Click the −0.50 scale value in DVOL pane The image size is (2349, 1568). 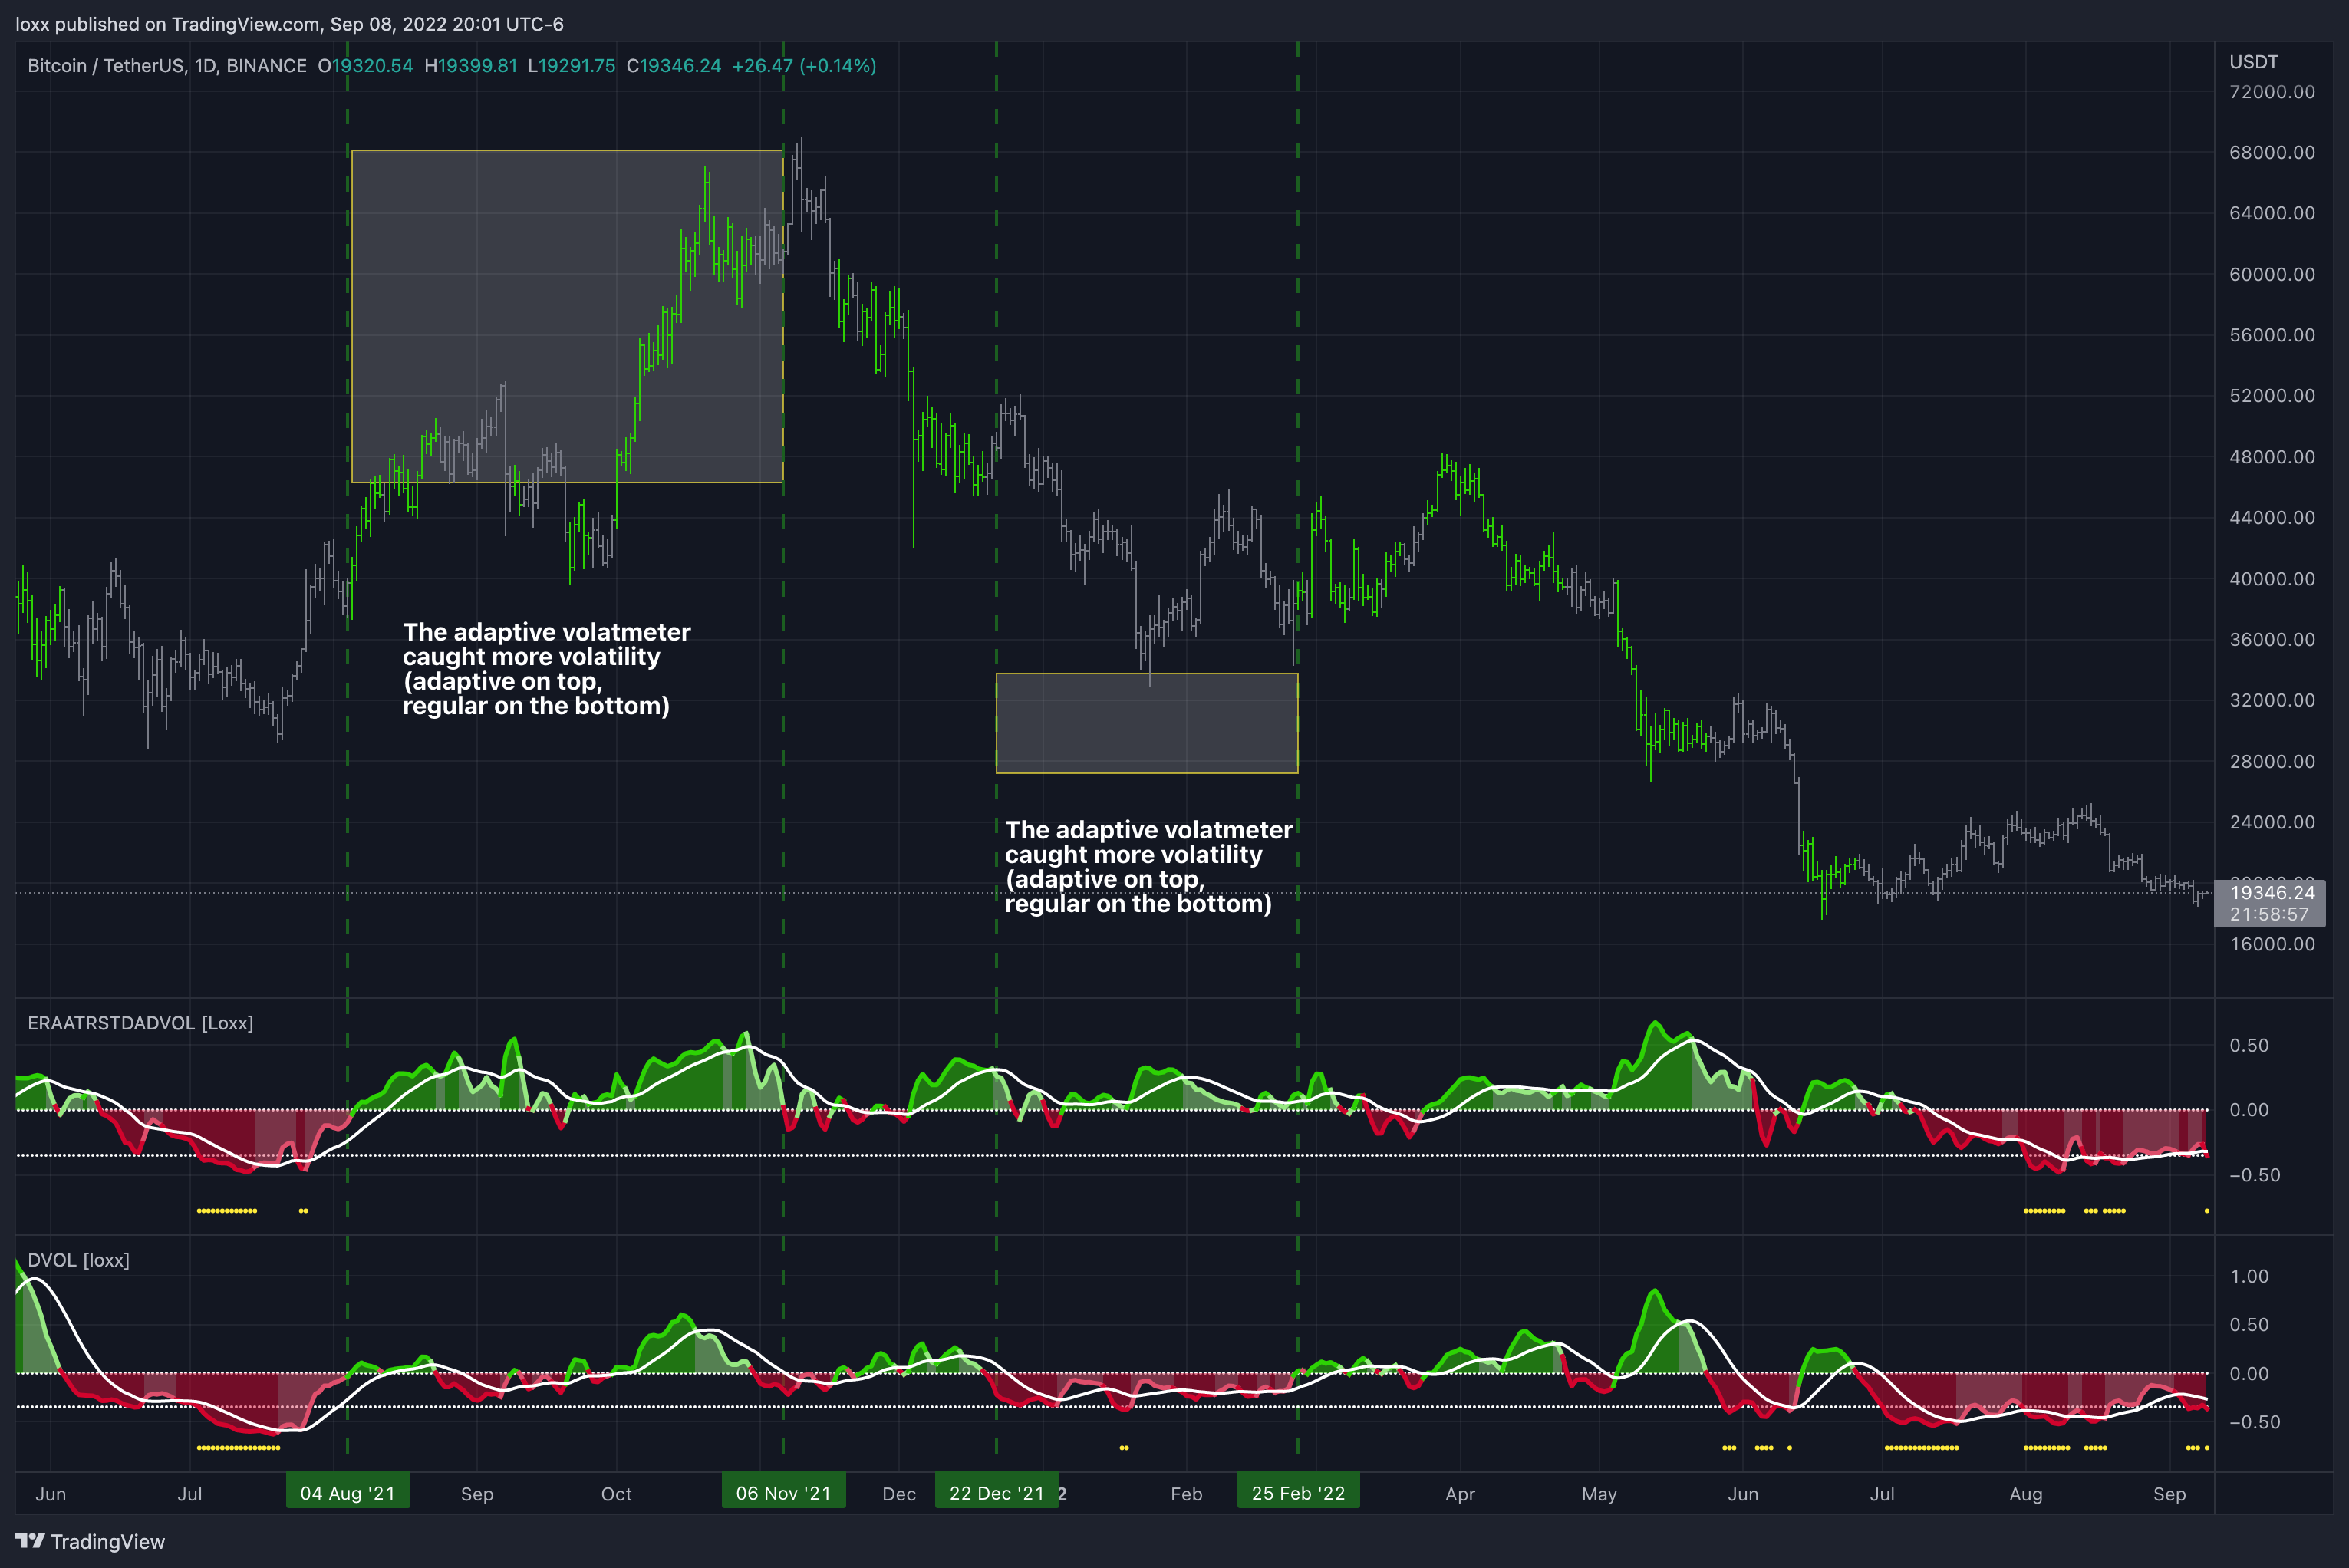[2255, 1422]
